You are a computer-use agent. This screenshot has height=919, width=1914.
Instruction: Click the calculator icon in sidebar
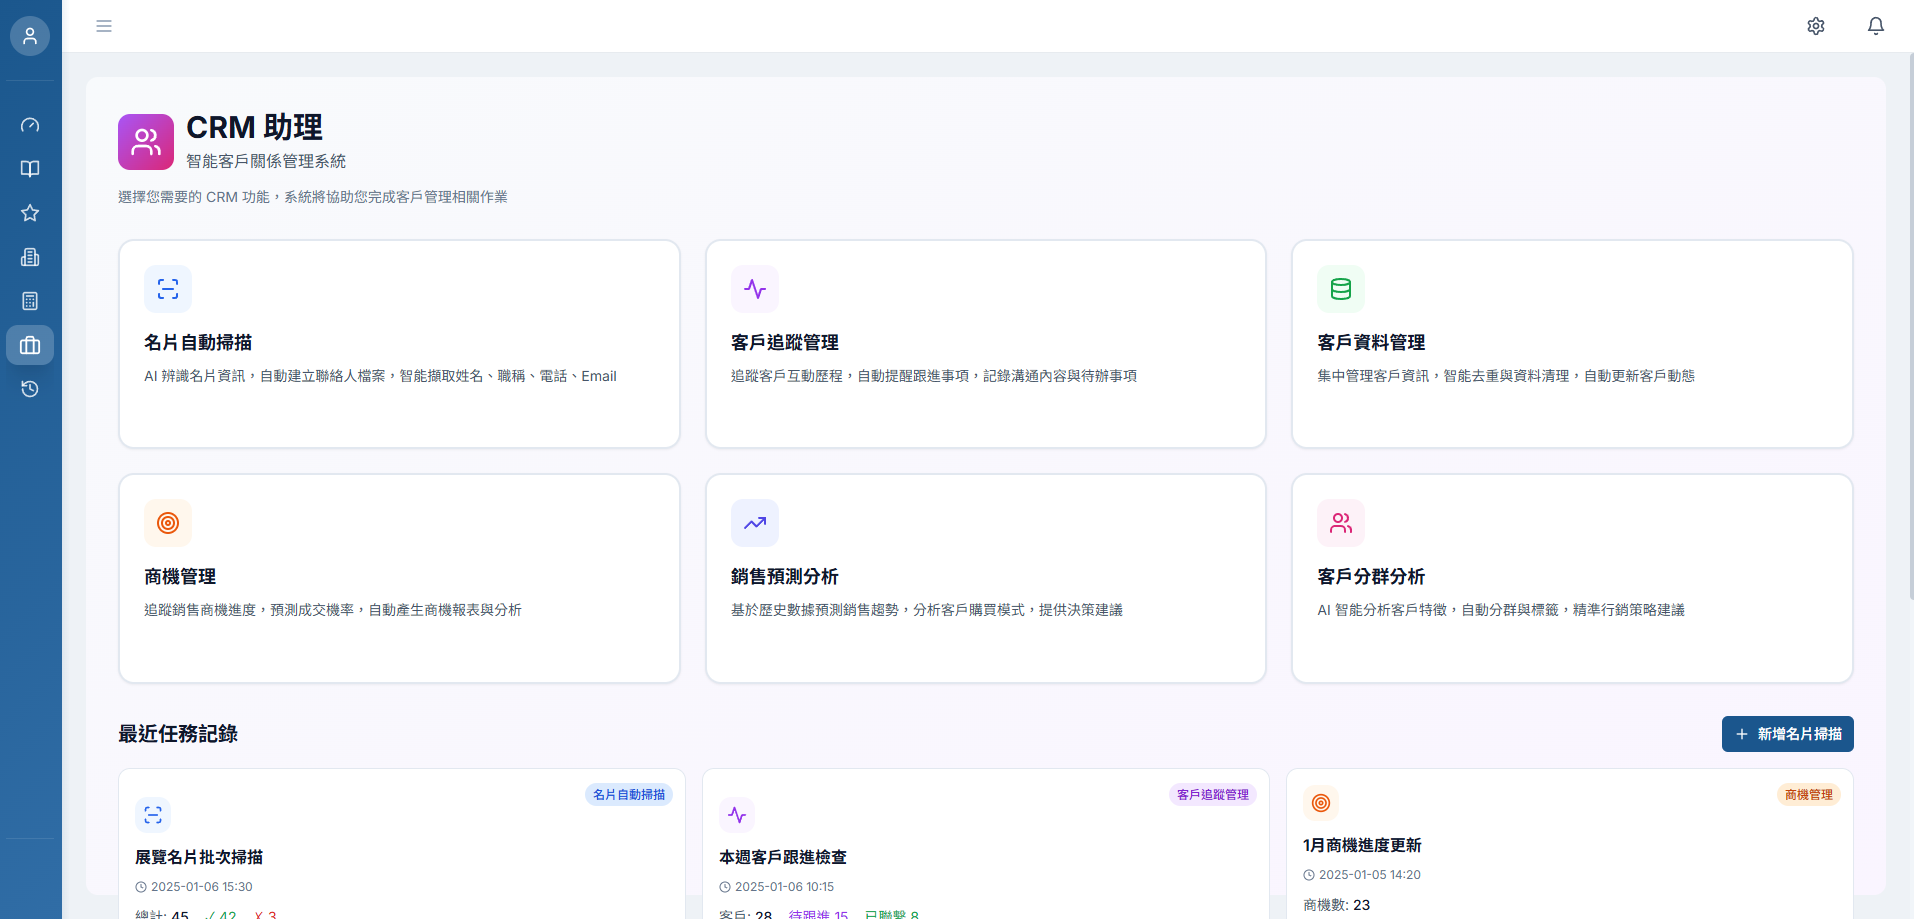pos(30,301)
